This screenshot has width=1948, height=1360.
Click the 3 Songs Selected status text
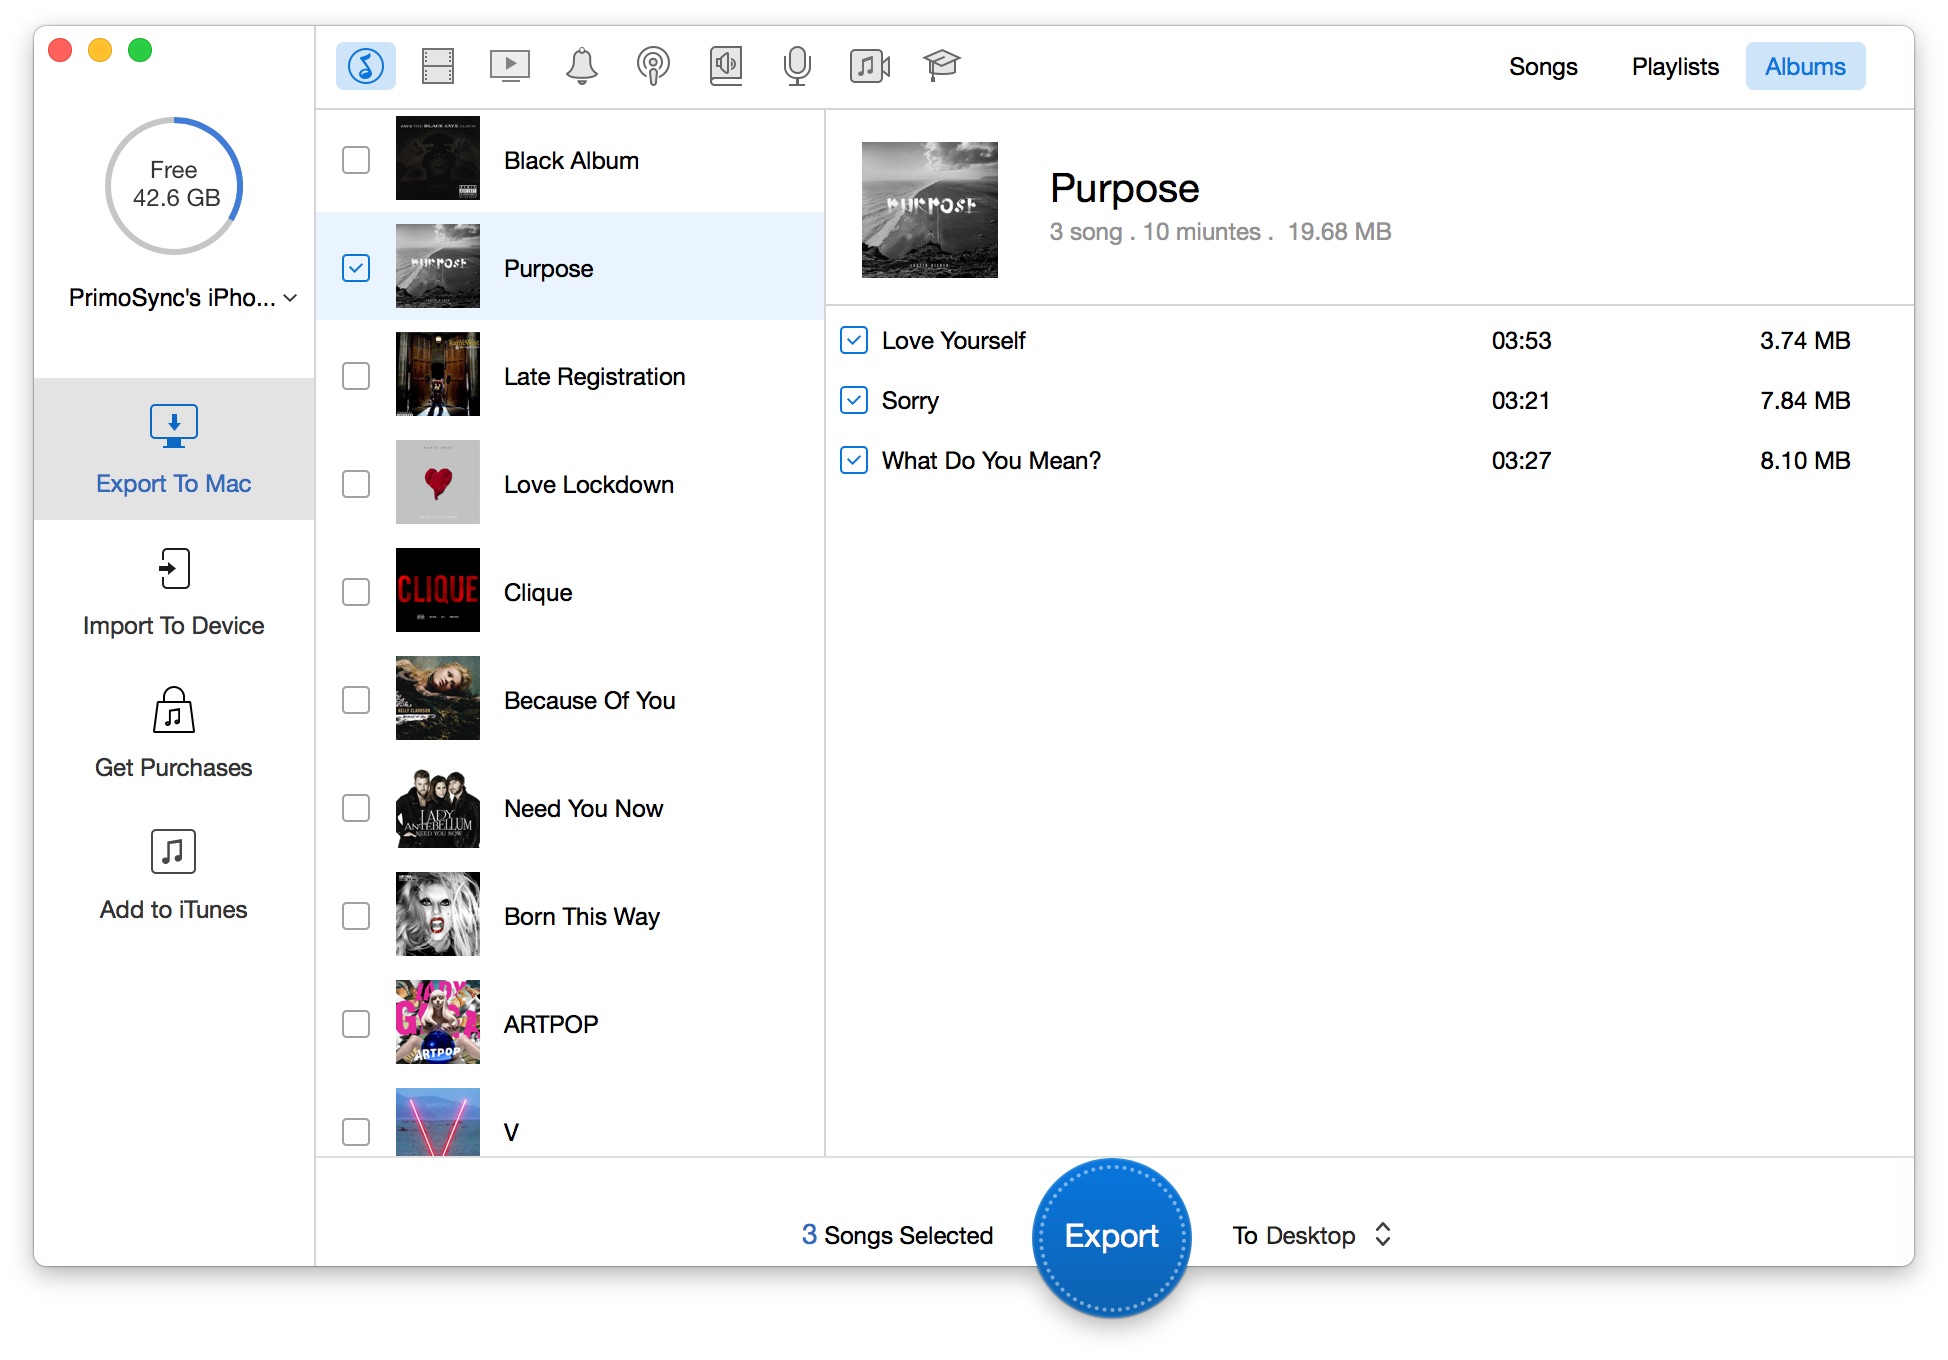coord(897,1235)
